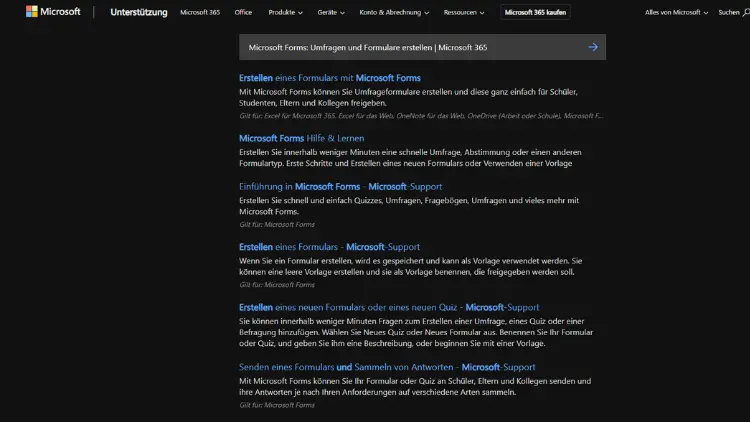The height and width of the screenshot is (422, 750).
Task: Open Microsoft Forms Hilfe & Lernen result
Action: coord(301,138)
